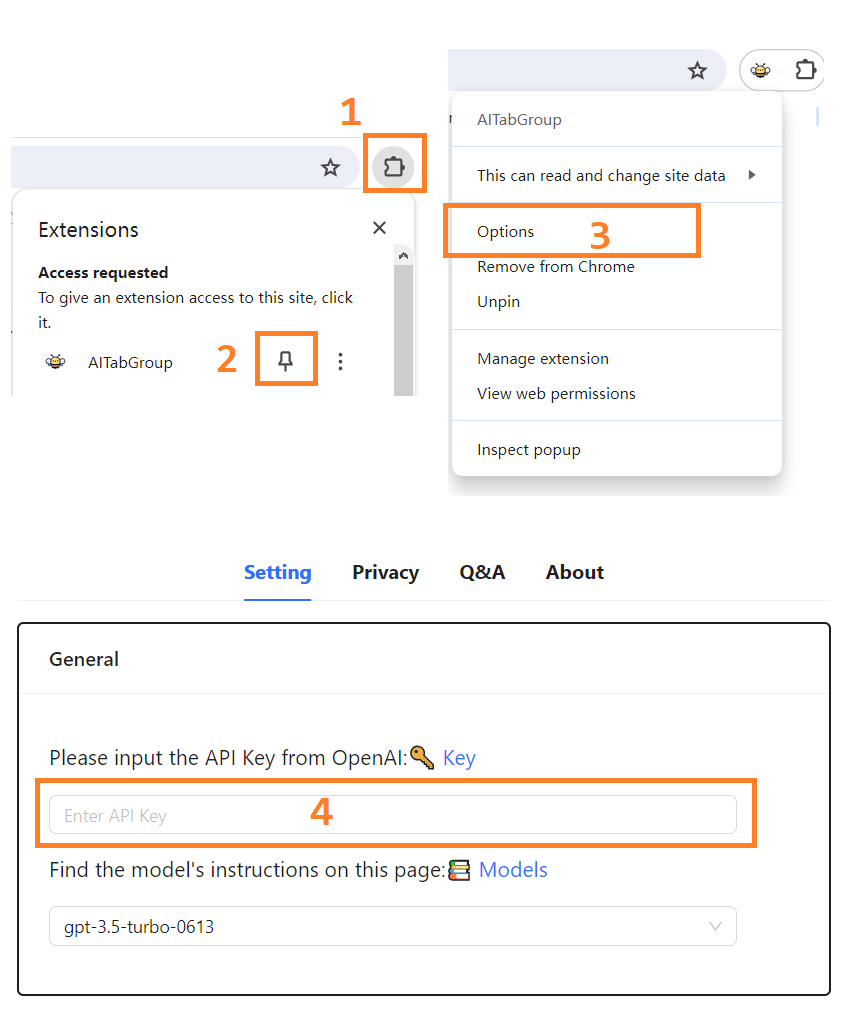Viewport: 855px width, 1015px height.
Task: Switch to the Privacy tab
Action: pos(385,572)
